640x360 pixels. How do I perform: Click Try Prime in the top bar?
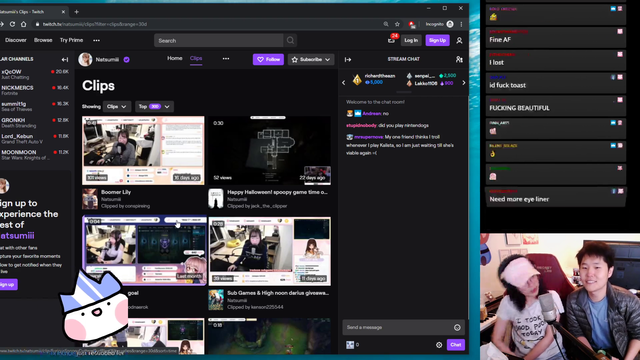pos(71,40)
